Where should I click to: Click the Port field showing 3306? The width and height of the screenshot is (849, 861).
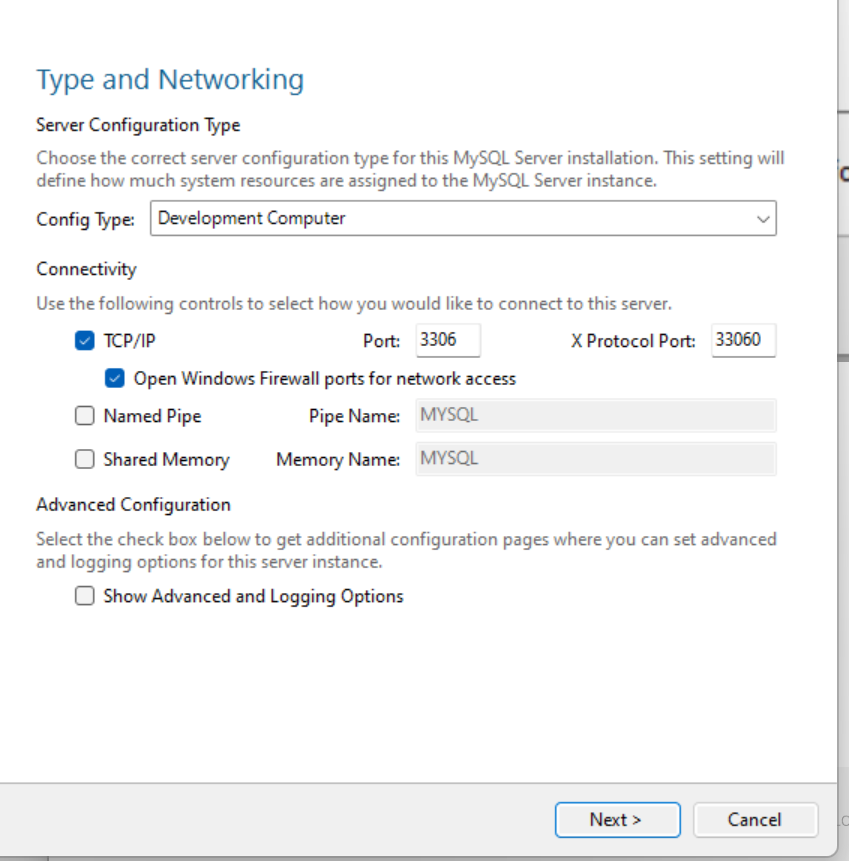point(448,340)
